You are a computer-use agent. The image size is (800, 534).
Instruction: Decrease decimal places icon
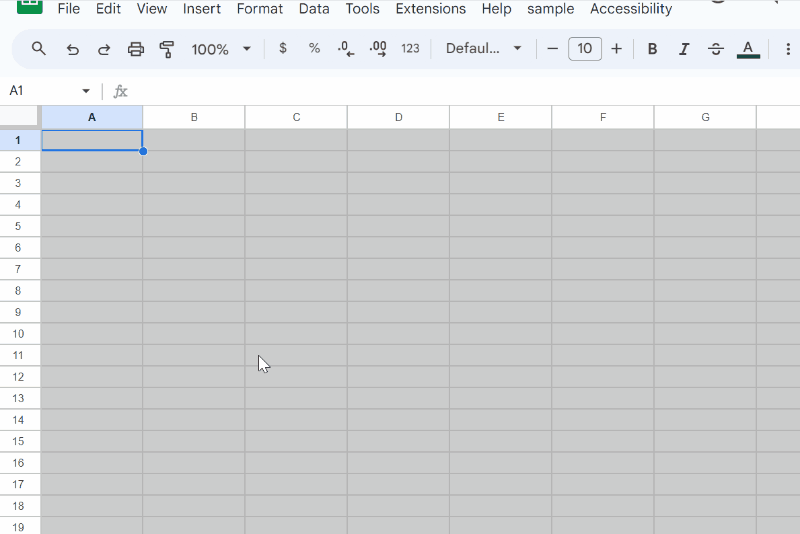click(x=346, y=49)
